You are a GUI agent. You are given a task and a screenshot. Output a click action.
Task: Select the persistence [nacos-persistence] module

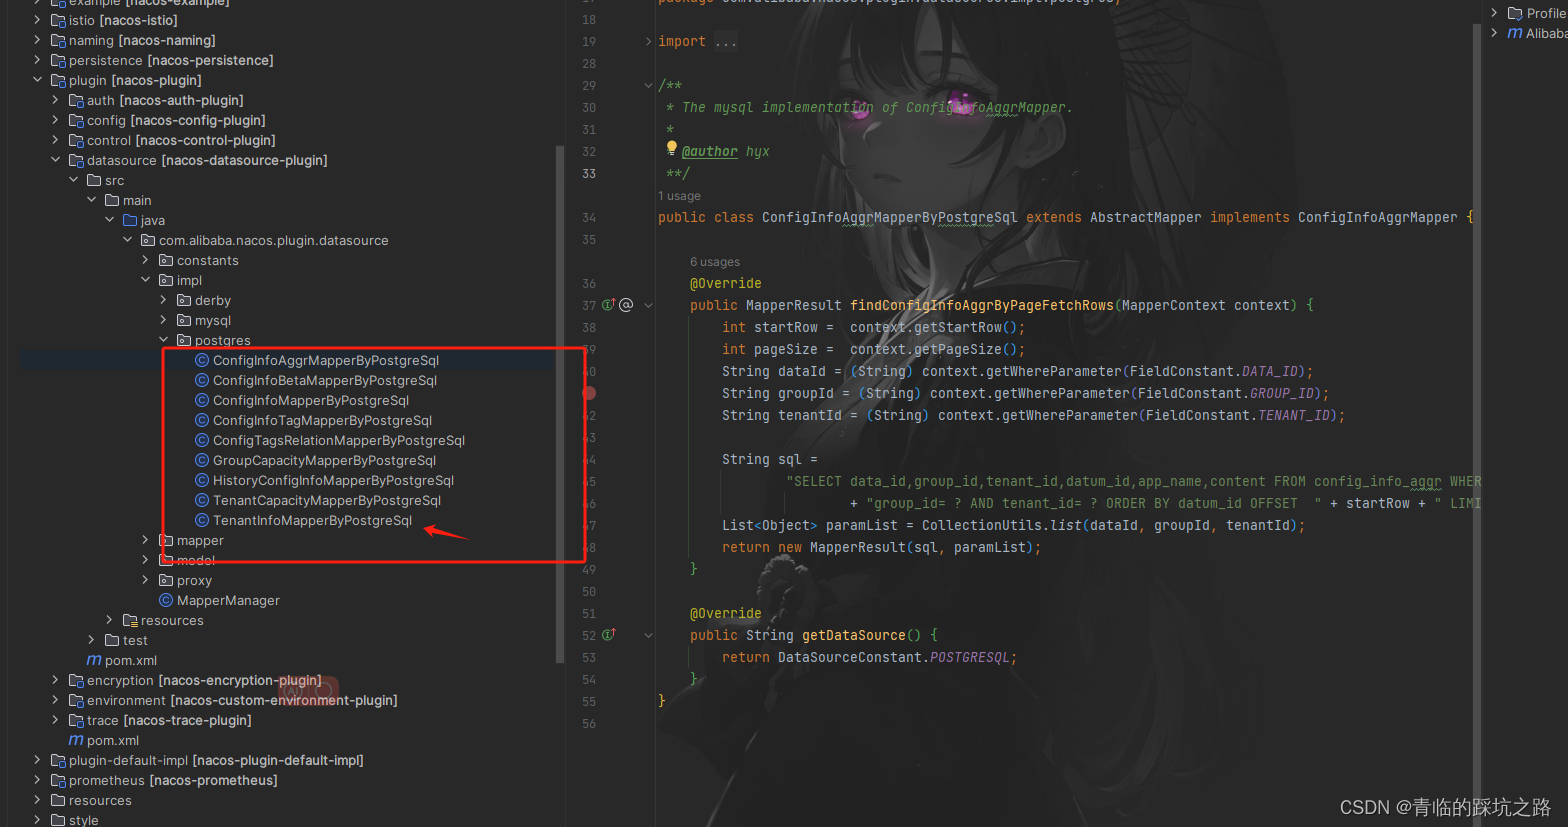[x=171, y=60]
